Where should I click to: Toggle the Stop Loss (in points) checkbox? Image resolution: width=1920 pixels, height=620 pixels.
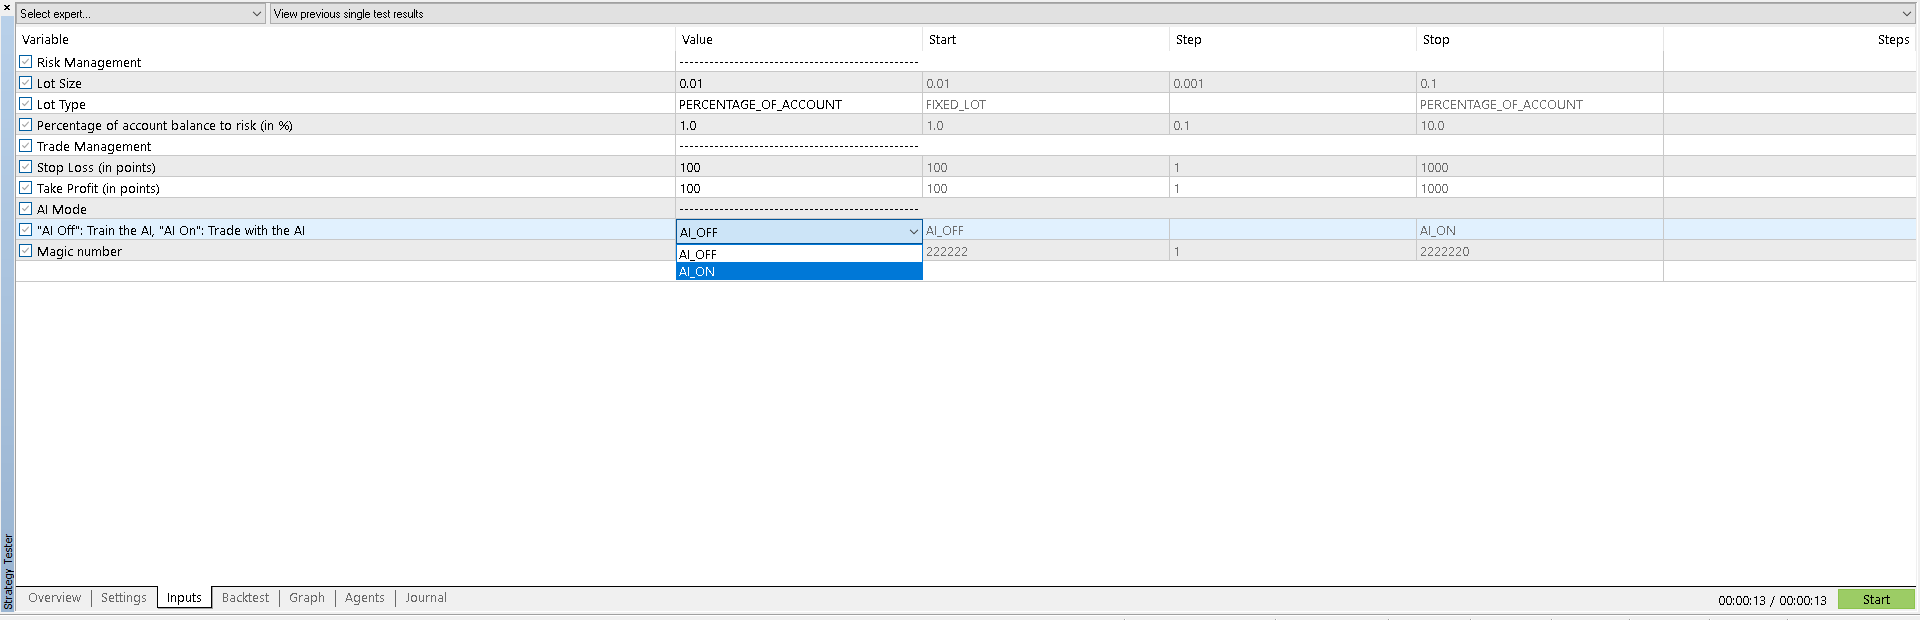pos(26,167)
